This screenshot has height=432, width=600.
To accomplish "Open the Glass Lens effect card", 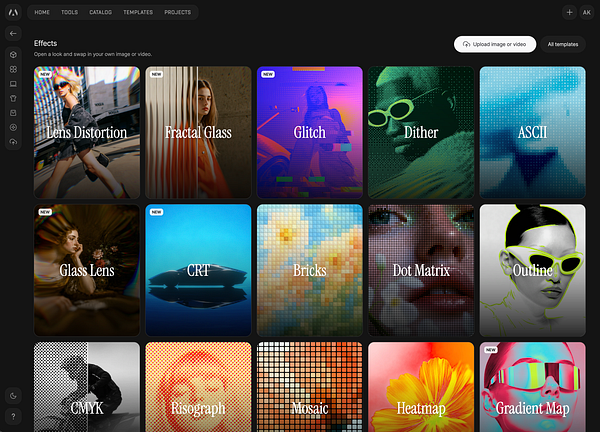I will pos(87,270).
